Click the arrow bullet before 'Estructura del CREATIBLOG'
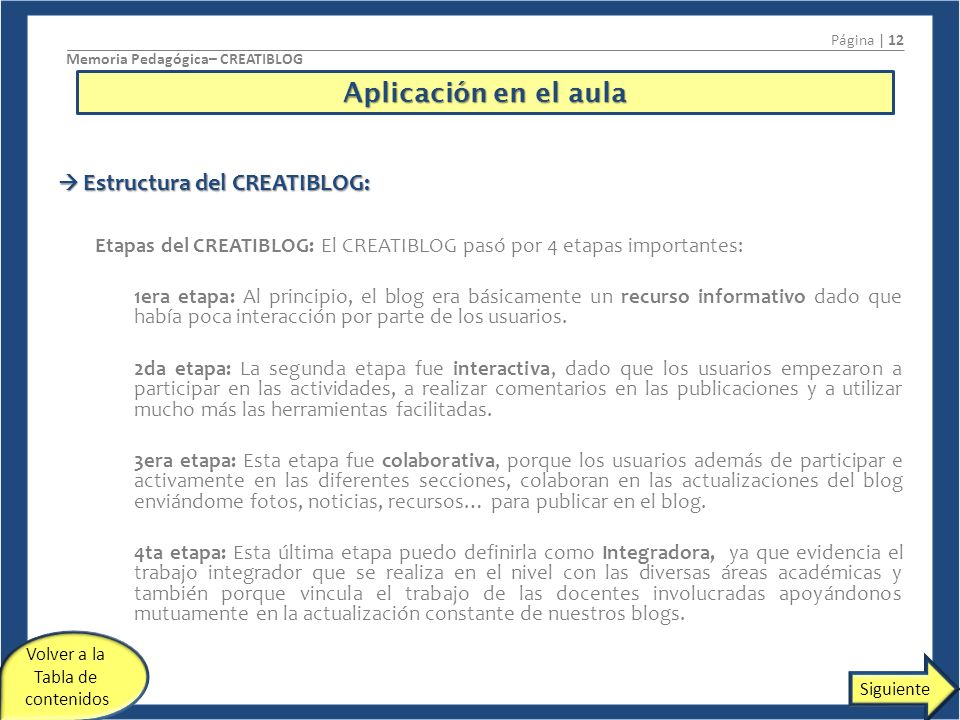 [x=68, y=182]
